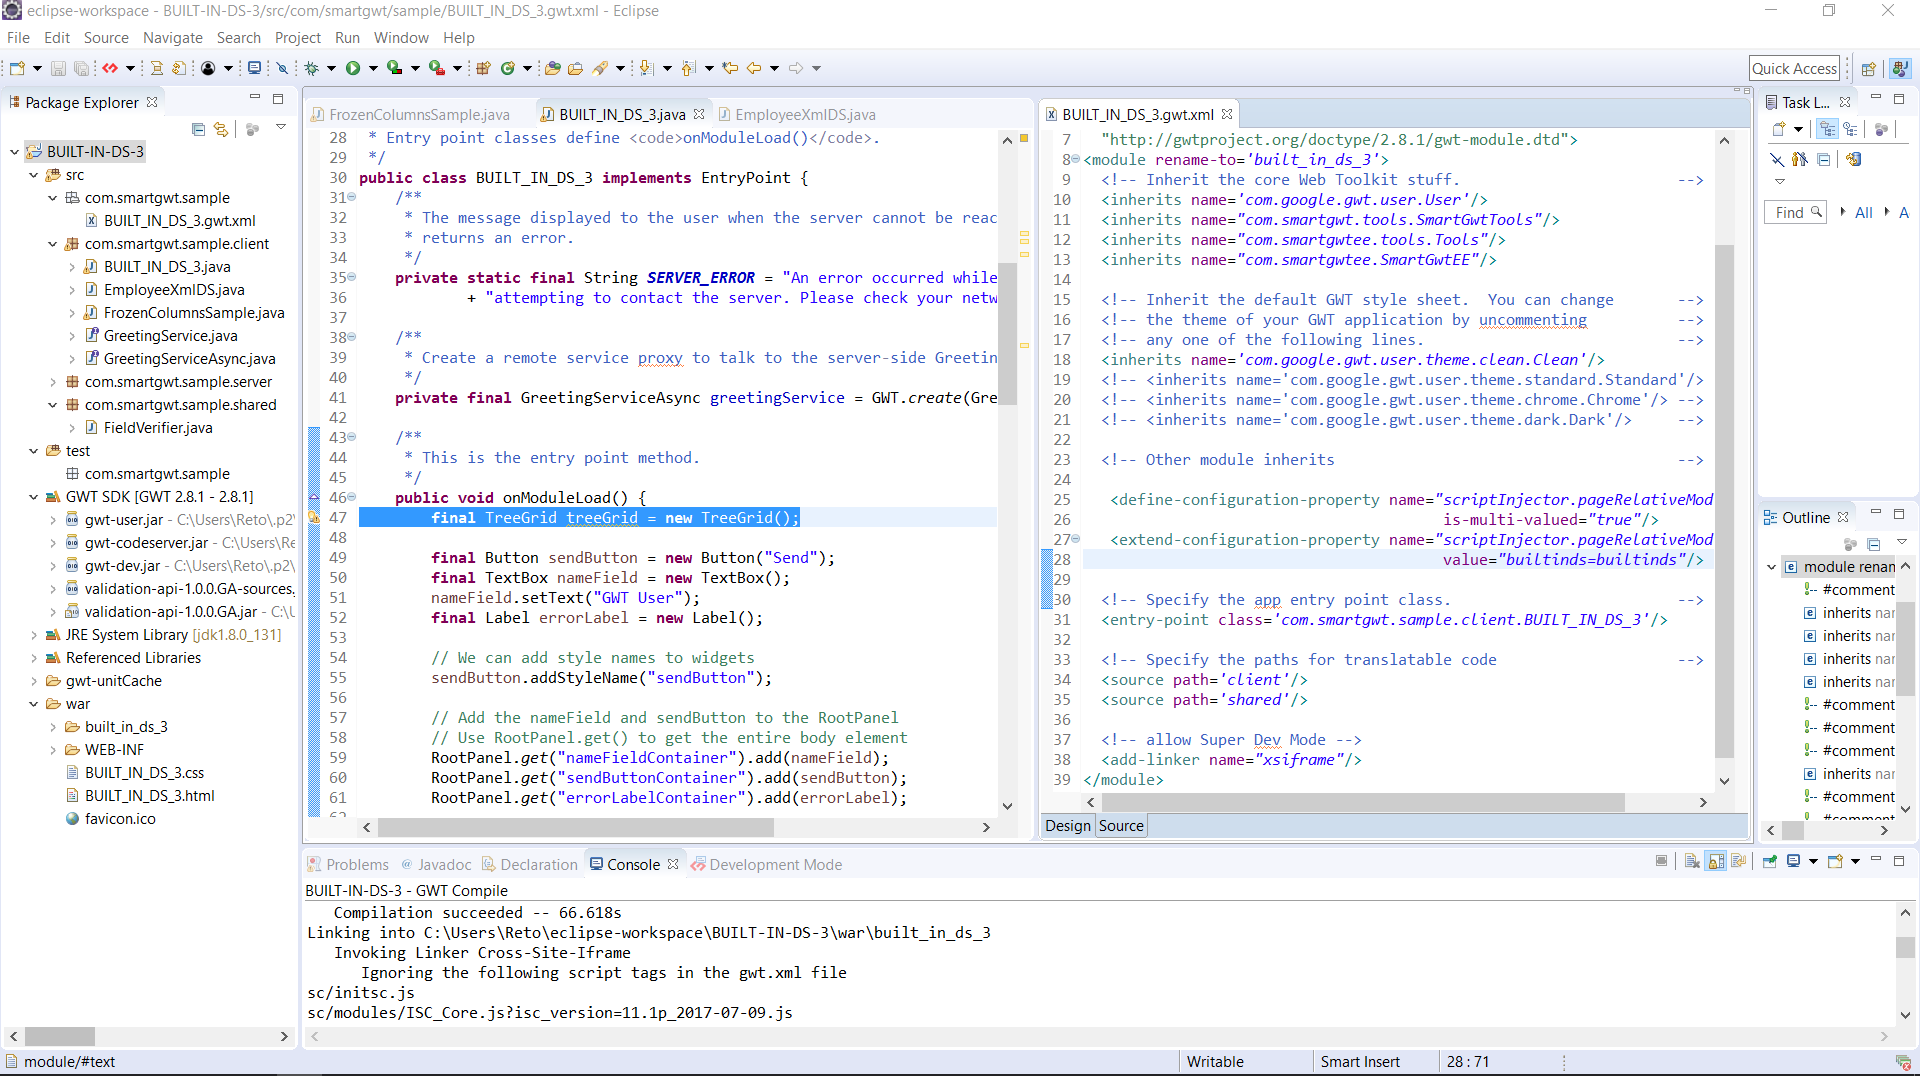Click the Open Task folder icon
The width and height of the screenshot is (1920, 1076).
coord(575,68)
